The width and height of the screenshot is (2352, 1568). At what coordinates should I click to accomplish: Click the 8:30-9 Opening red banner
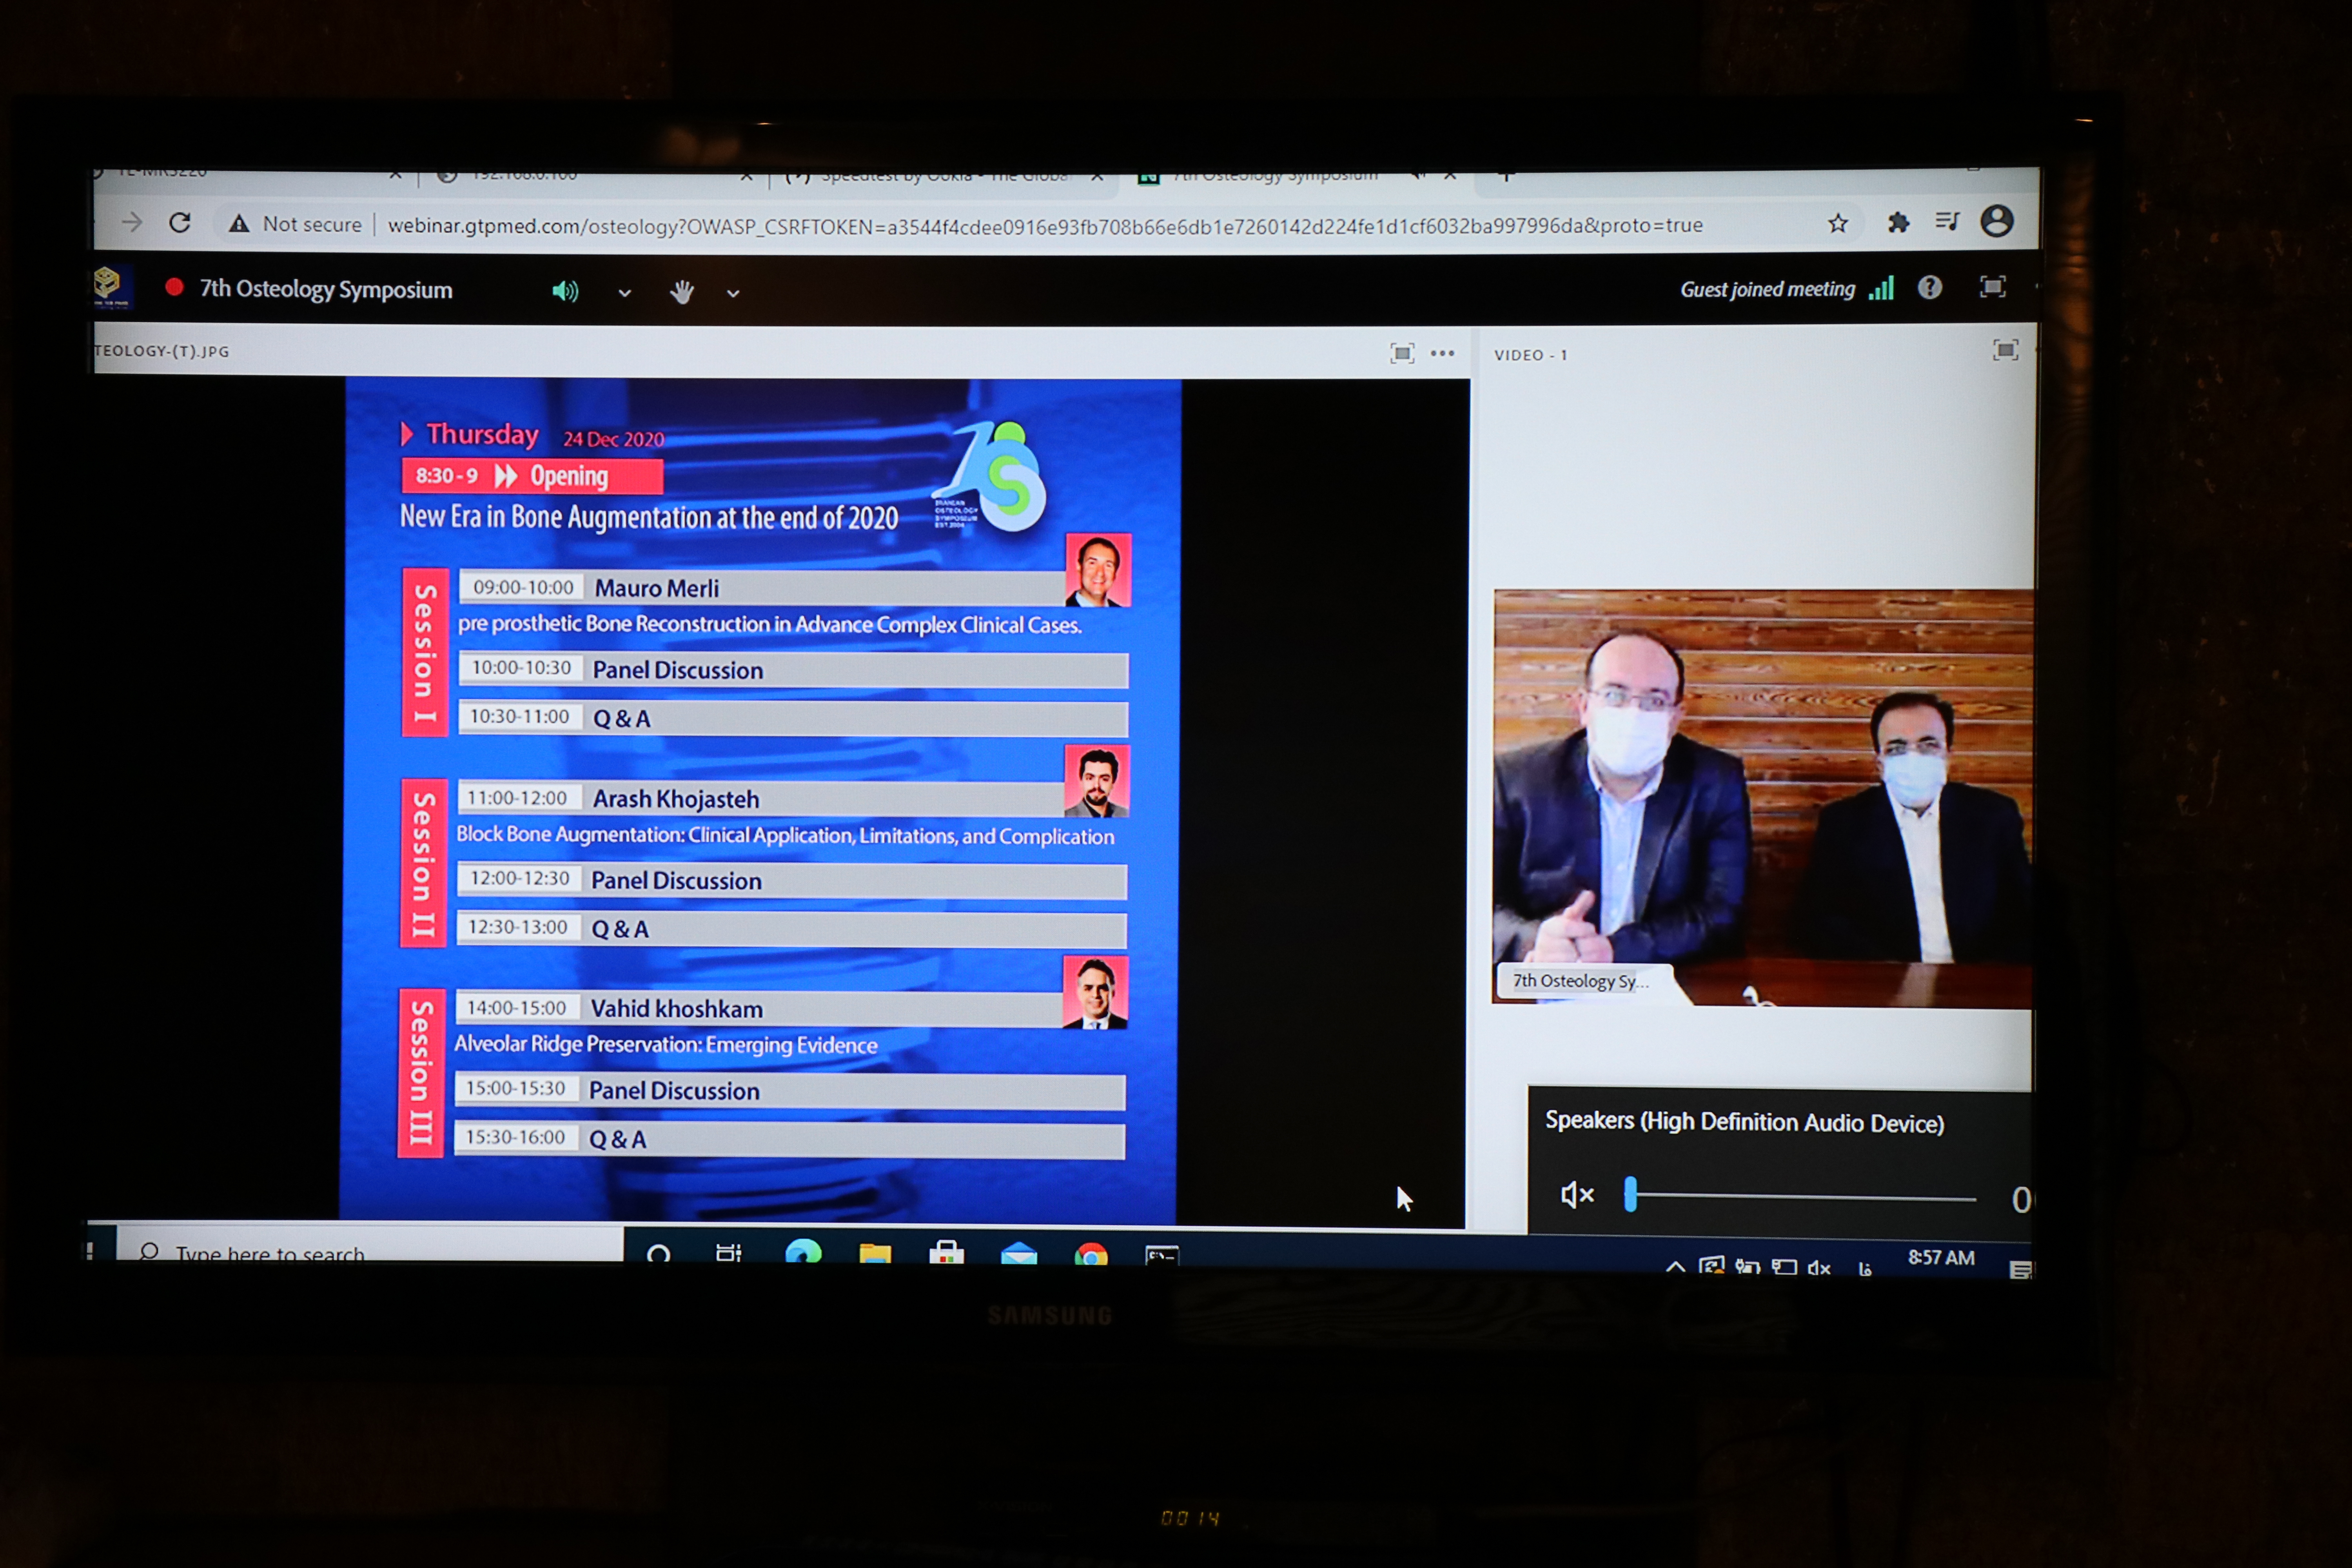[532, 476]
